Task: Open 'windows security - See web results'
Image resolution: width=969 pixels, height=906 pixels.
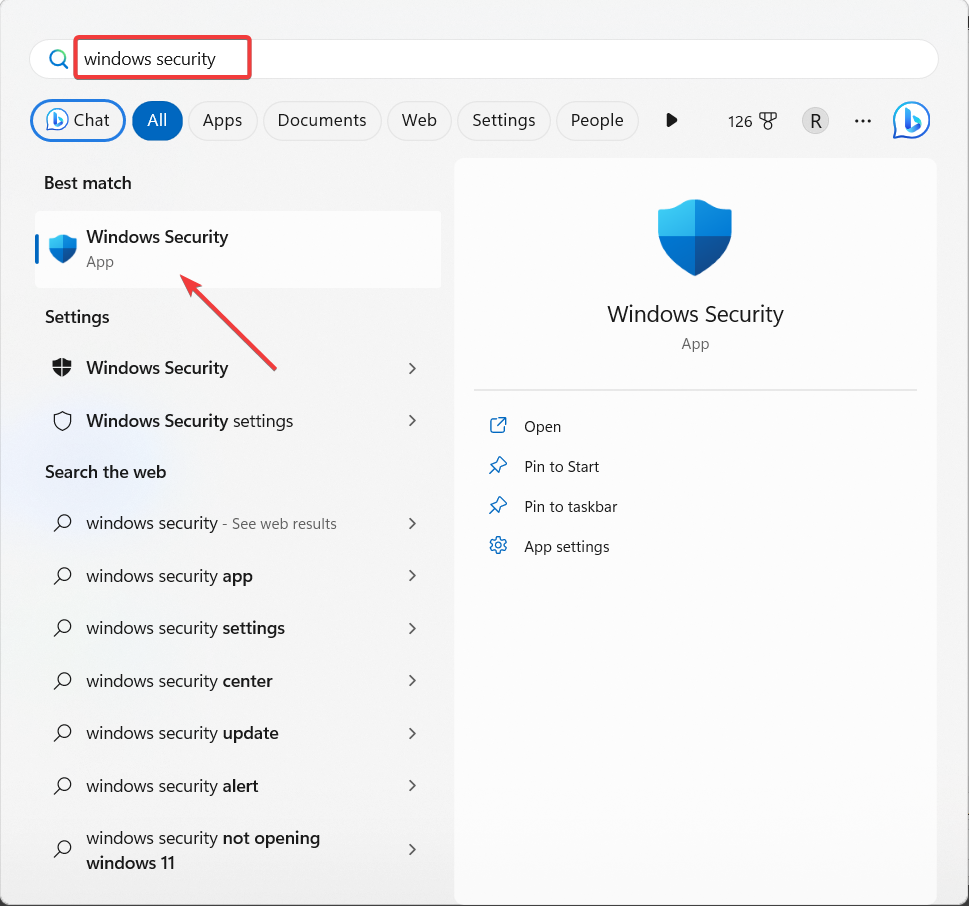Action: pyautogui.click(x=238, y=523)
